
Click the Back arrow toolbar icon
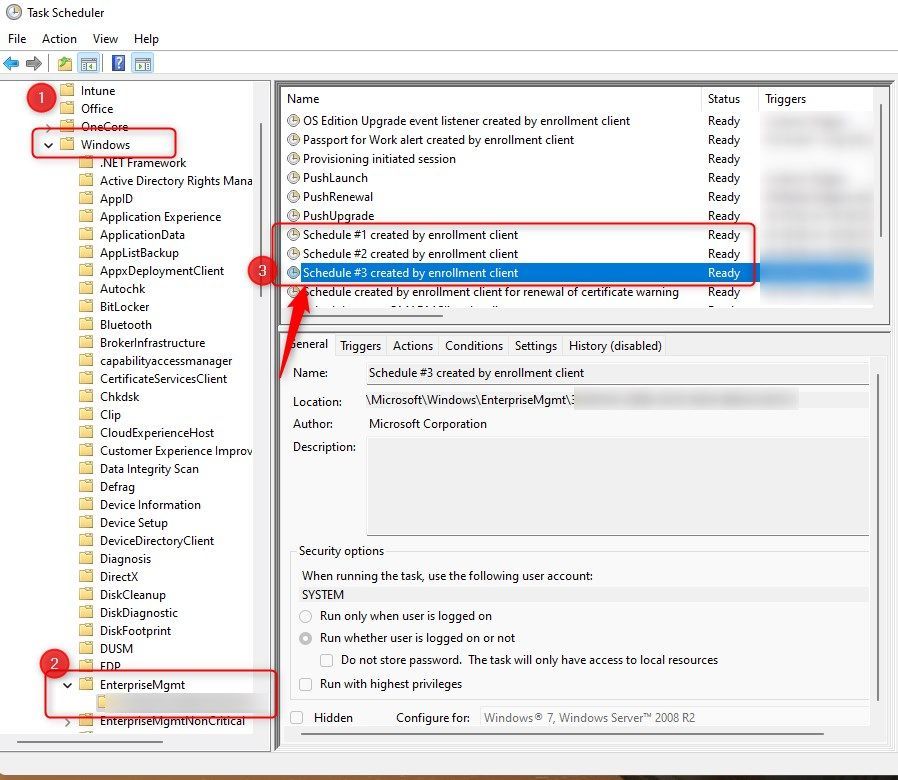11,63
